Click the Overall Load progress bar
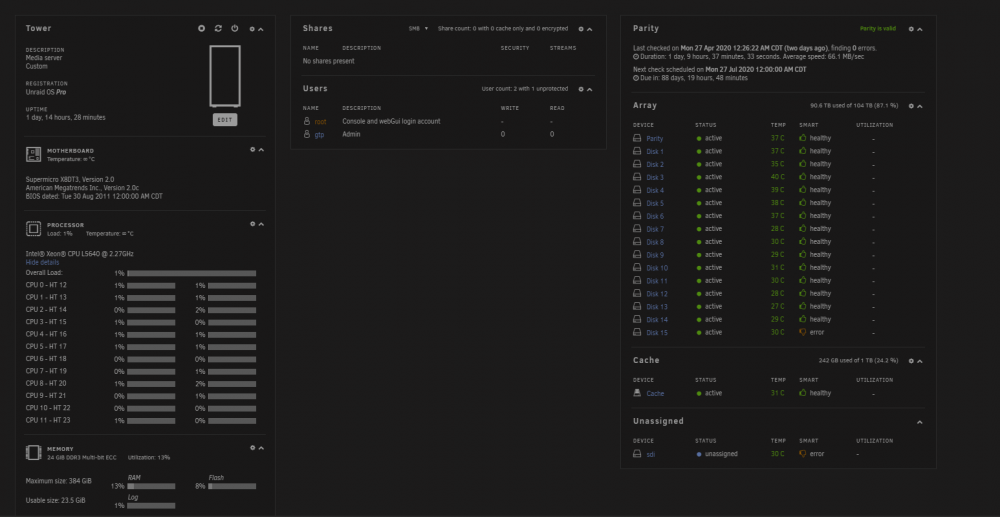1000x517 pixels. tap(192, 273)
